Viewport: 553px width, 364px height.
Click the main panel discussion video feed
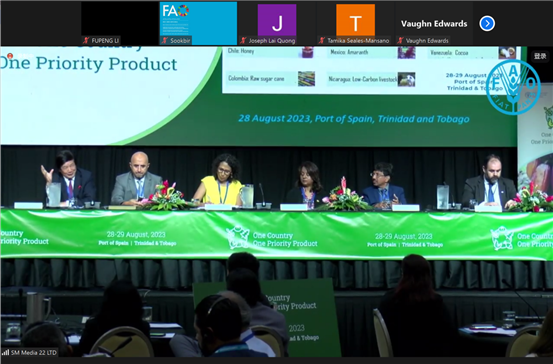tap(276, 202)
